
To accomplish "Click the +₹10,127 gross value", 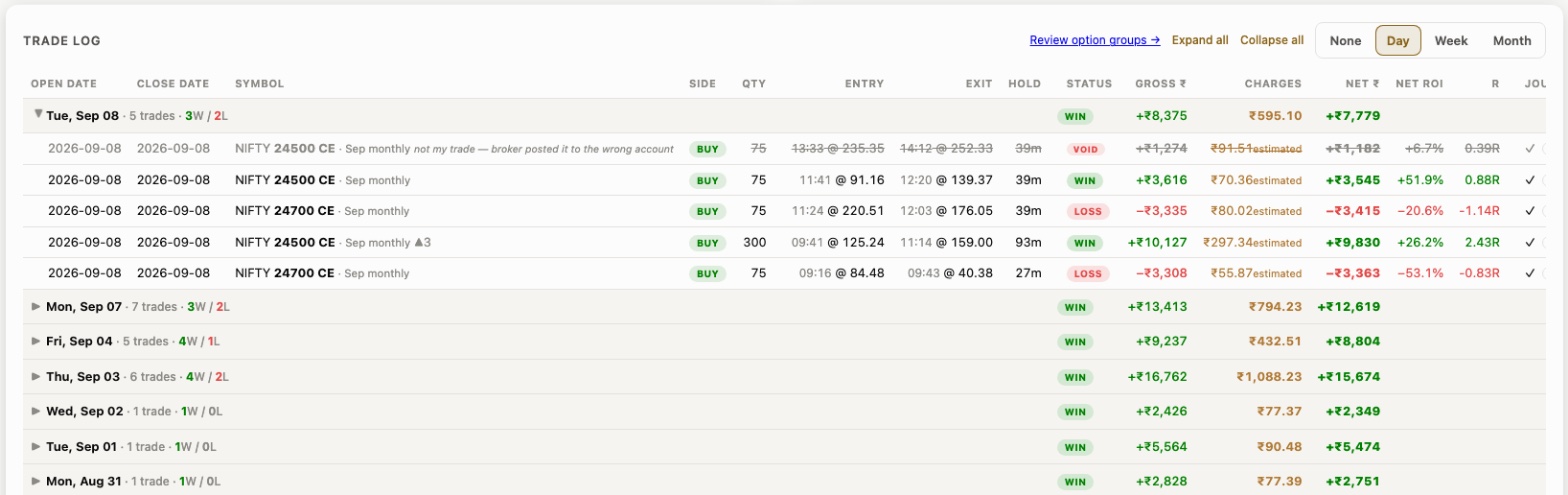I will point(1157,242).
